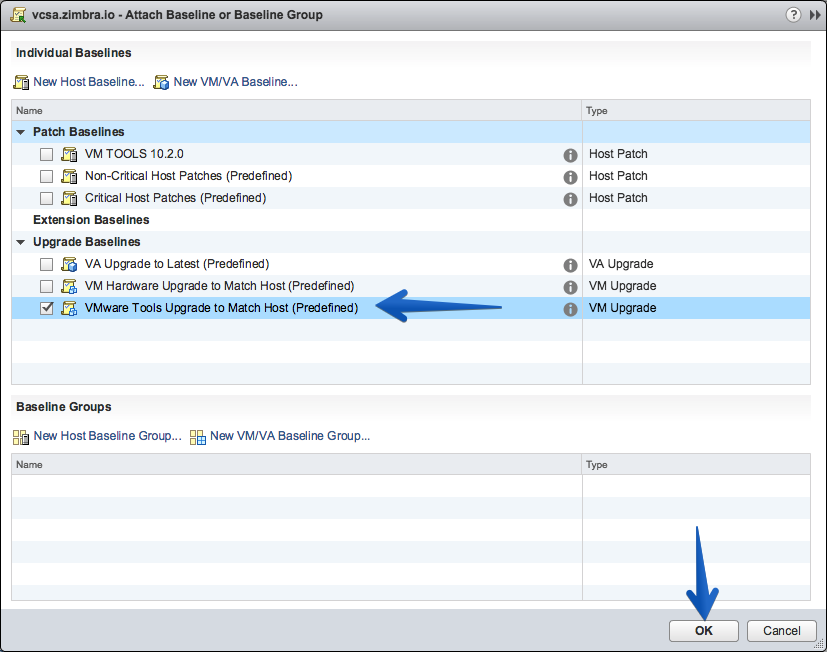
Task: Click the New VM/VA Baseline icon
Action: (161, 82)
